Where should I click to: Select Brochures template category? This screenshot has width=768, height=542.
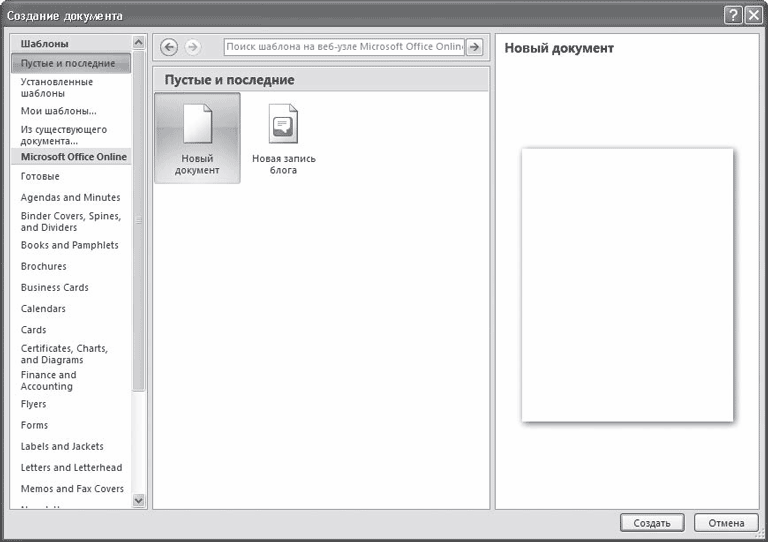pyautogui.click(x=44, y=267)
